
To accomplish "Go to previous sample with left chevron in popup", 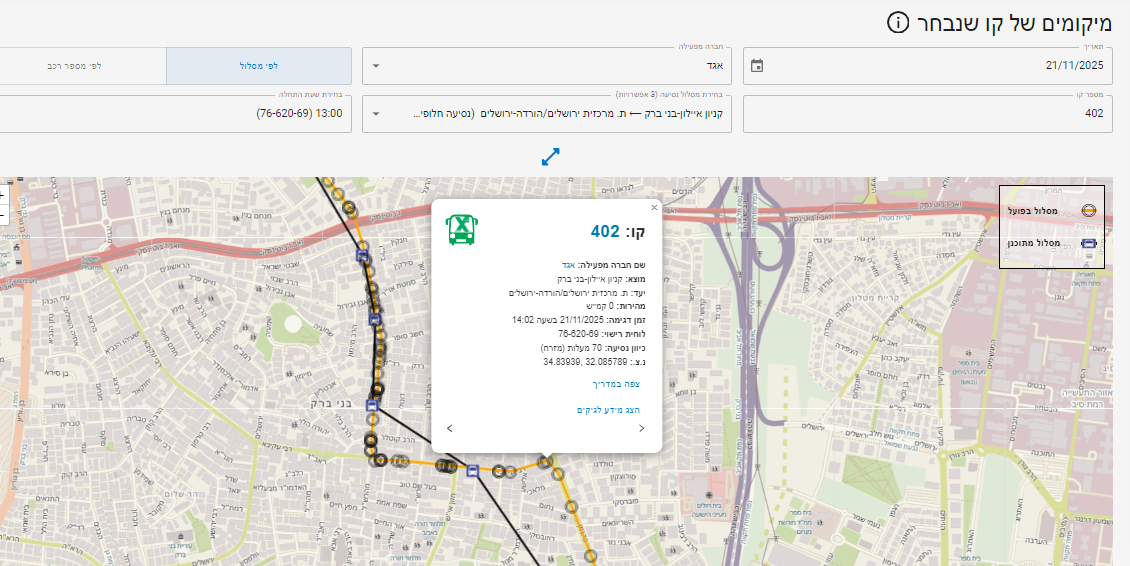I will (449, 428).
